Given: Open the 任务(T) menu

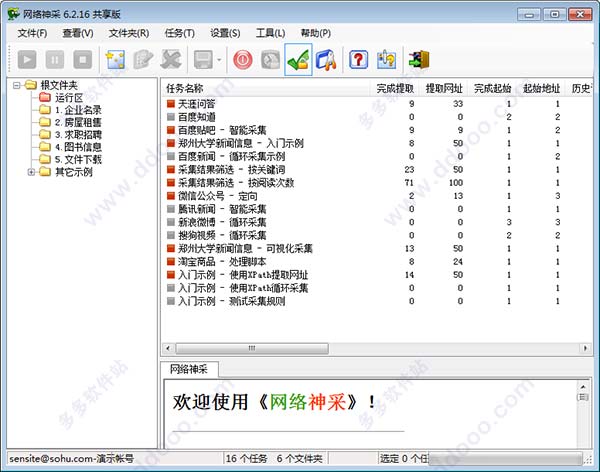Looking at the screenshot, I should click(x=179, y=33).
